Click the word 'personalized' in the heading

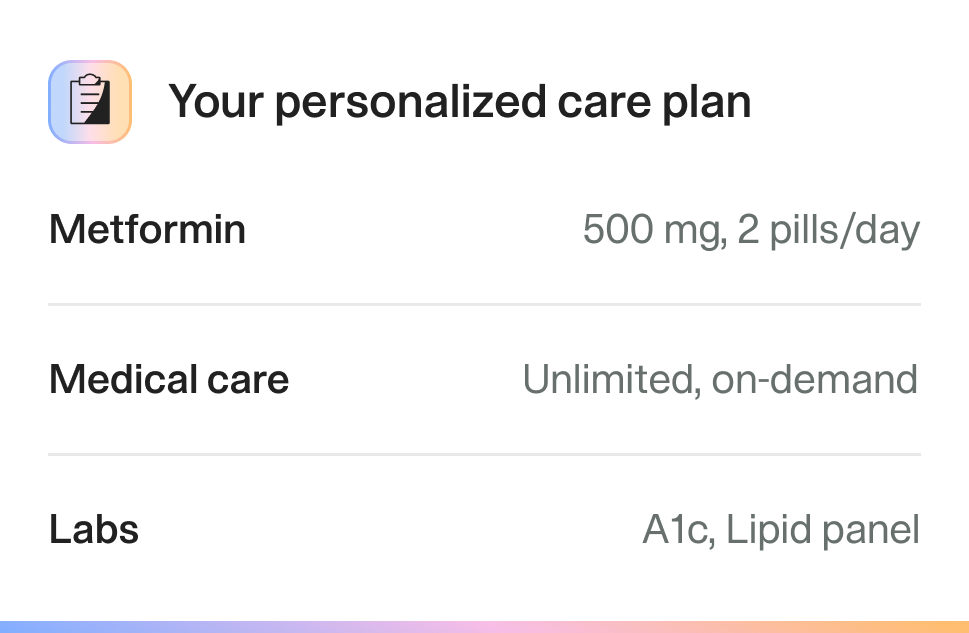[411, 104]
